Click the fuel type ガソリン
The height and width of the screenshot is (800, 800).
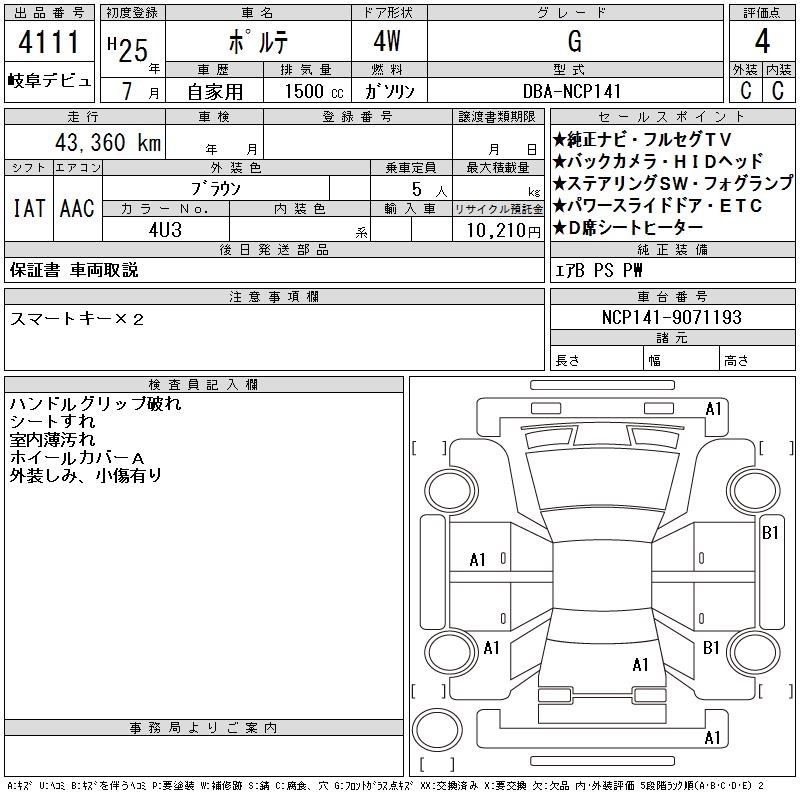pos(389,91)
